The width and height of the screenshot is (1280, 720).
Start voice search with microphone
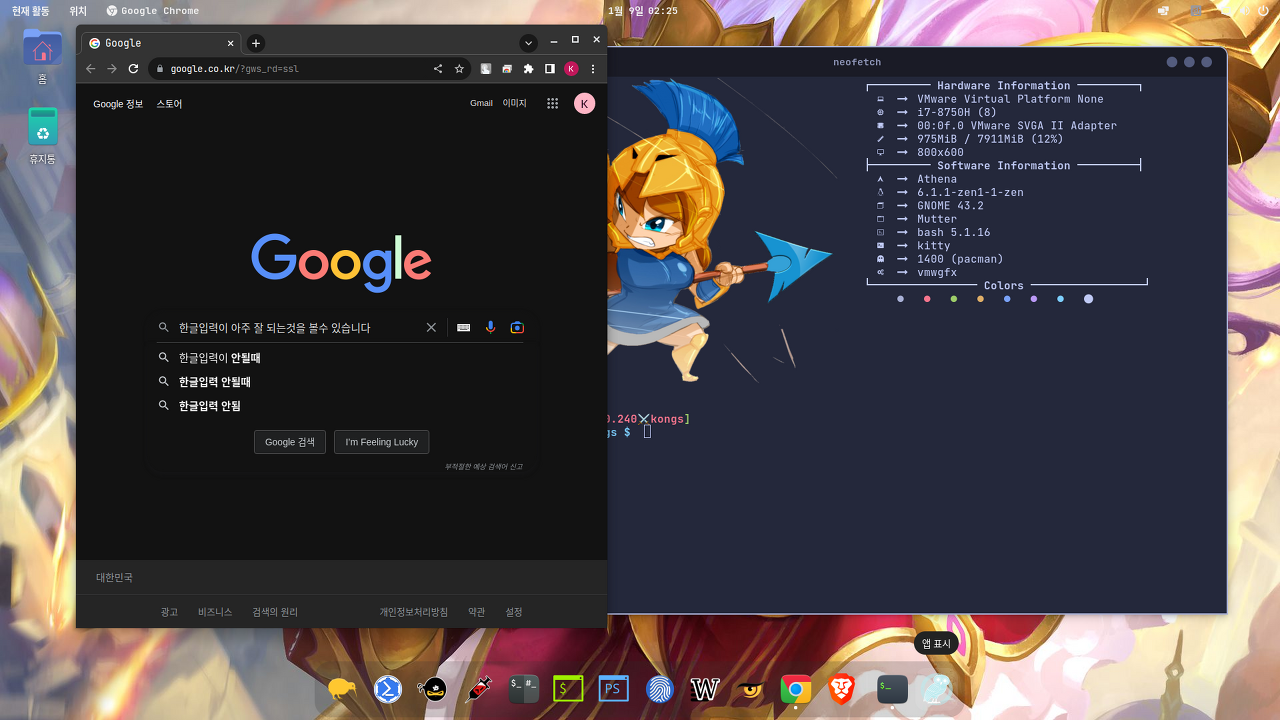click(490, 327)
